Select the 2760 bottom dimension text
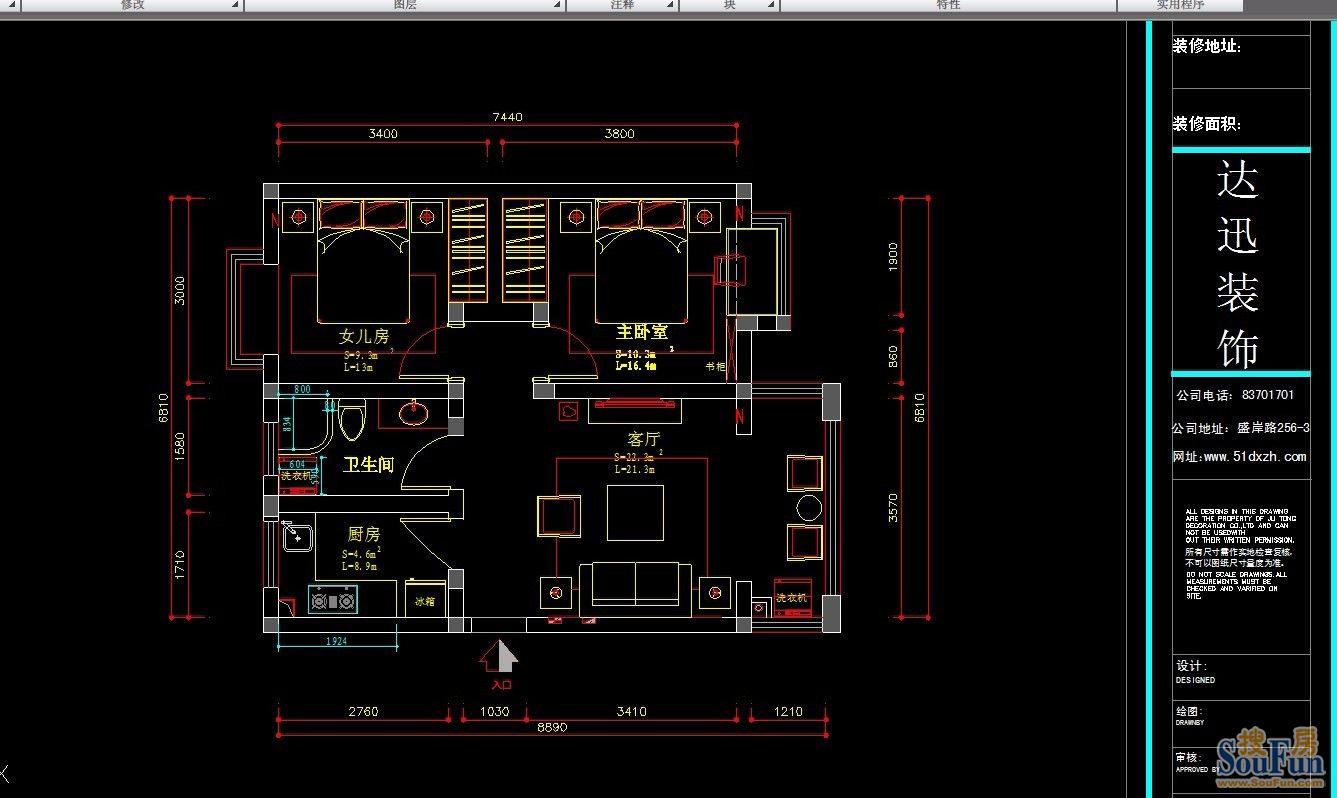1337x798 pixels. 363,712
